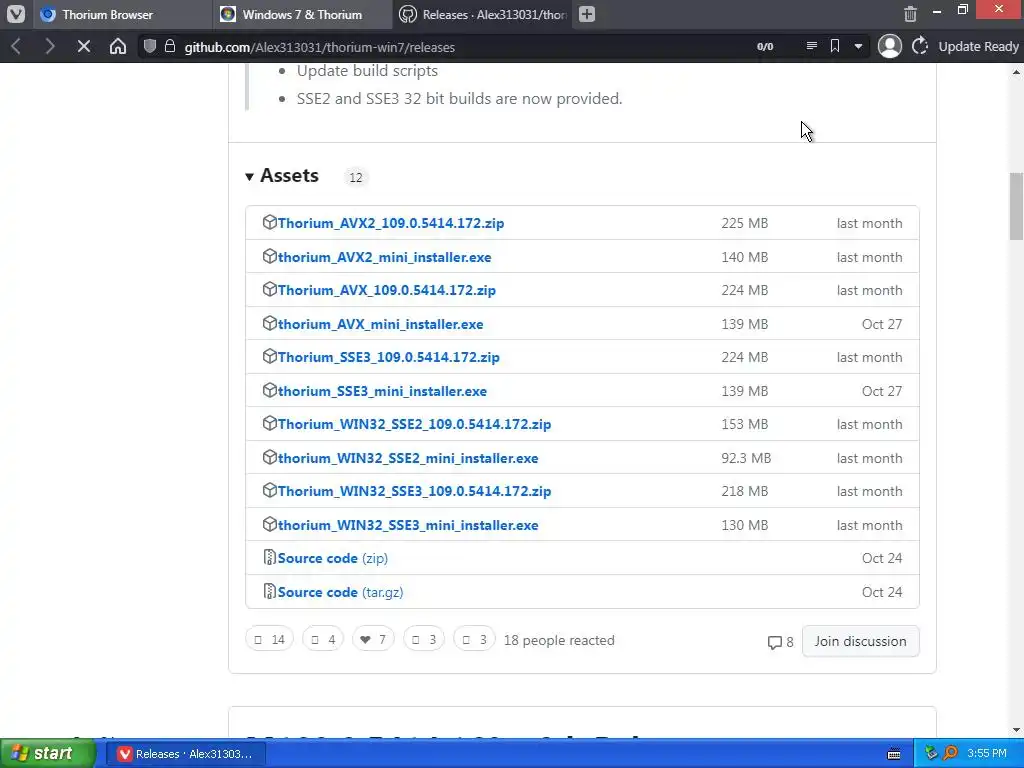Switch to the Thorium Browser tab
This screenshot has width=1024, height=768.
click(122, 14)
